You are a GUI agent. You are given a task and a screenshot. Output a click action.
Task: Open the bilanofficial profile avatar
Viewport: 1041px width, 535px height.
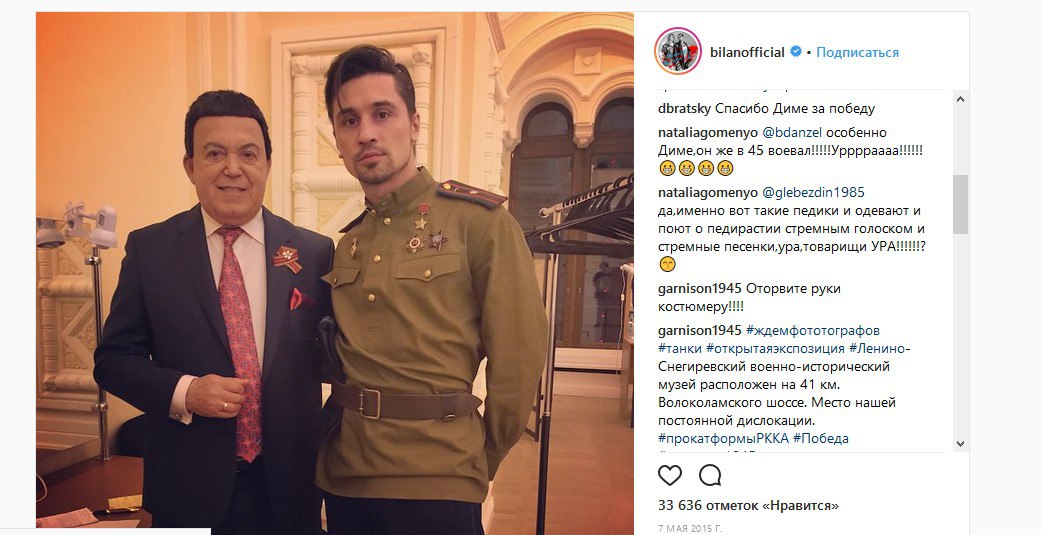point(678,51)
